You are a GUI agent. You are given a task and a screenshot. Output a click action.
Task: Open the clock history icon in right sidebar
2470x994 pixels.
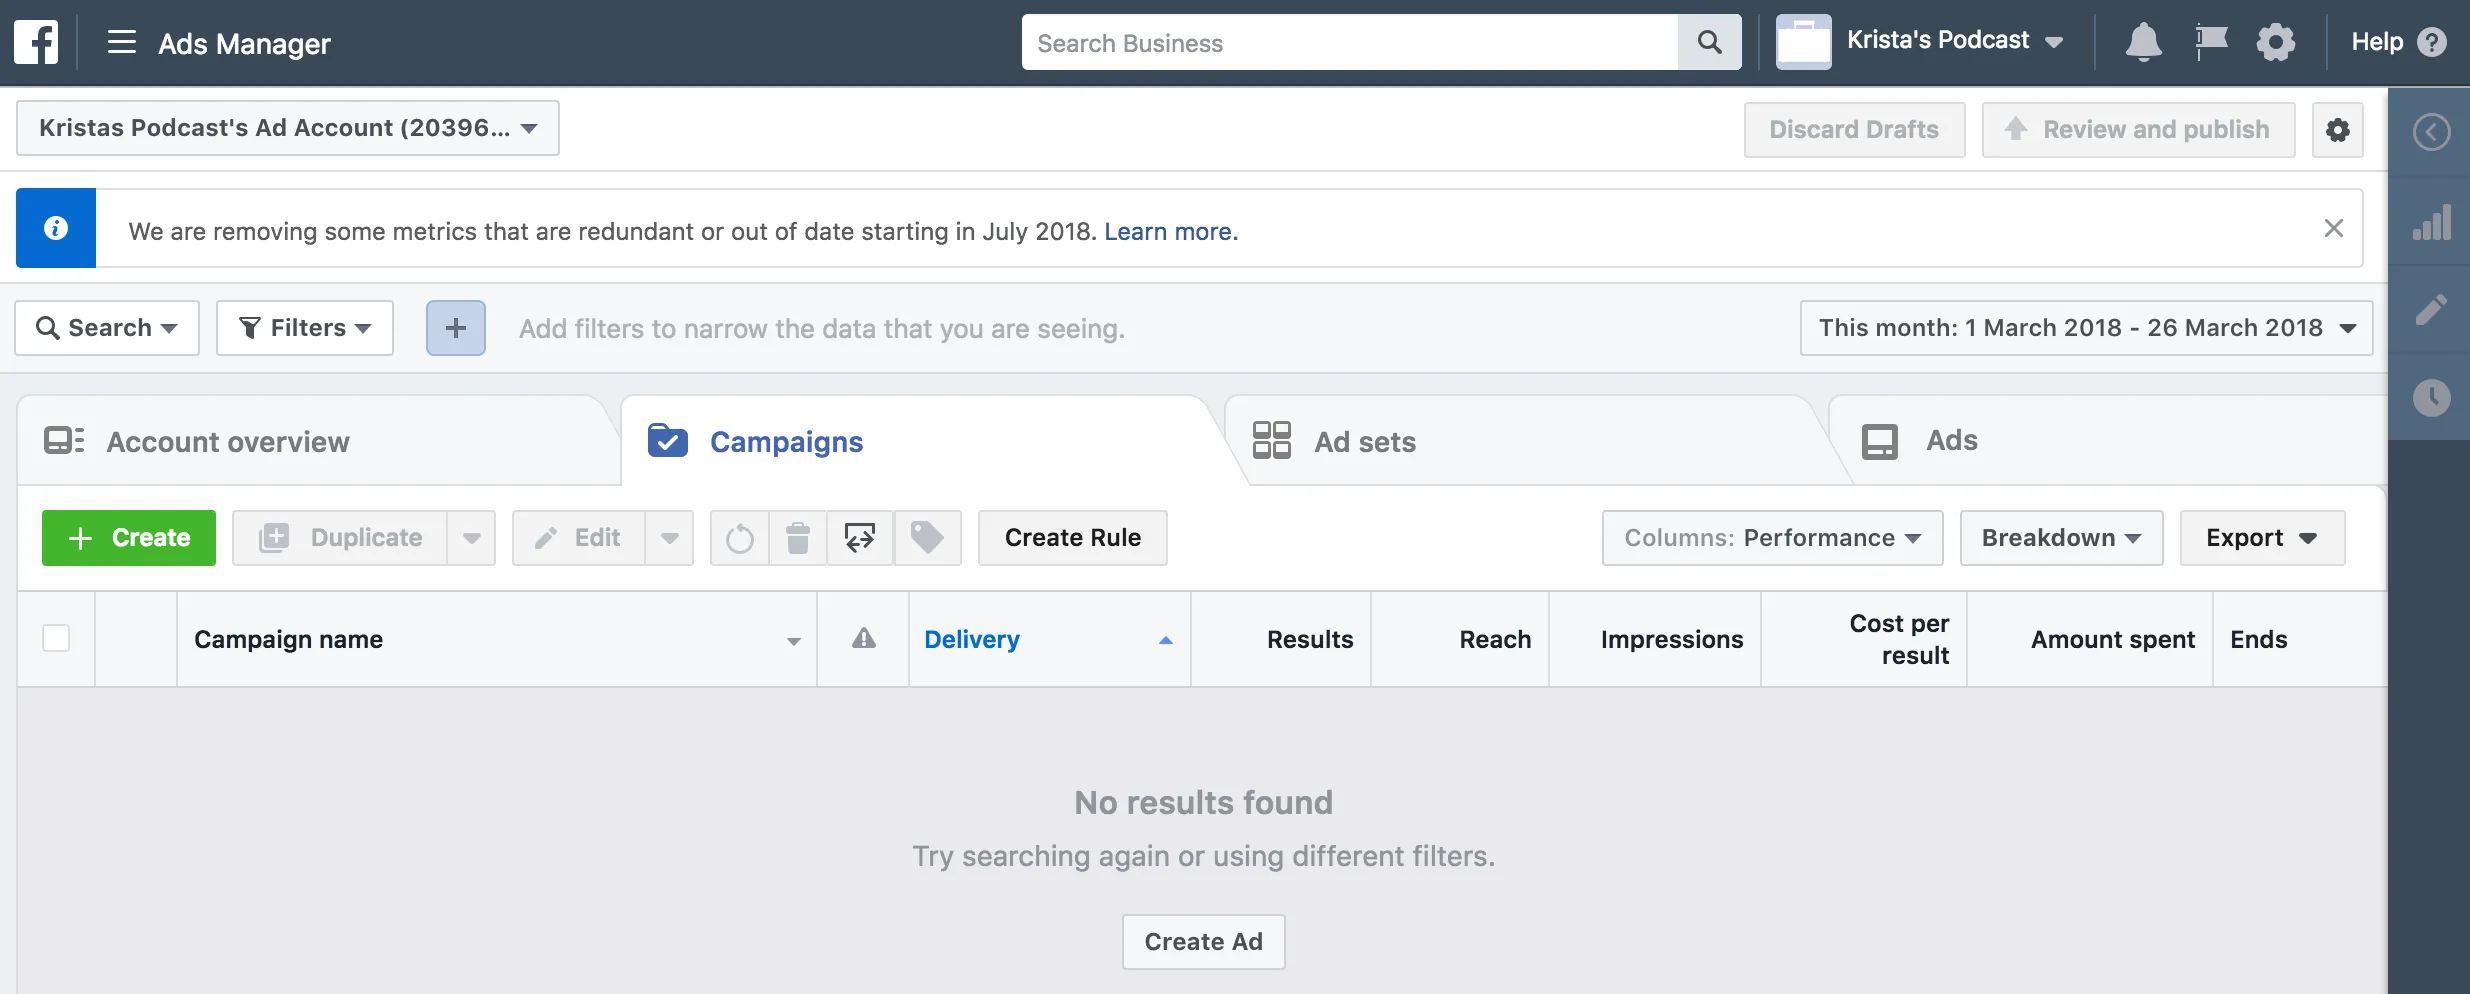tap(2431, 398)
